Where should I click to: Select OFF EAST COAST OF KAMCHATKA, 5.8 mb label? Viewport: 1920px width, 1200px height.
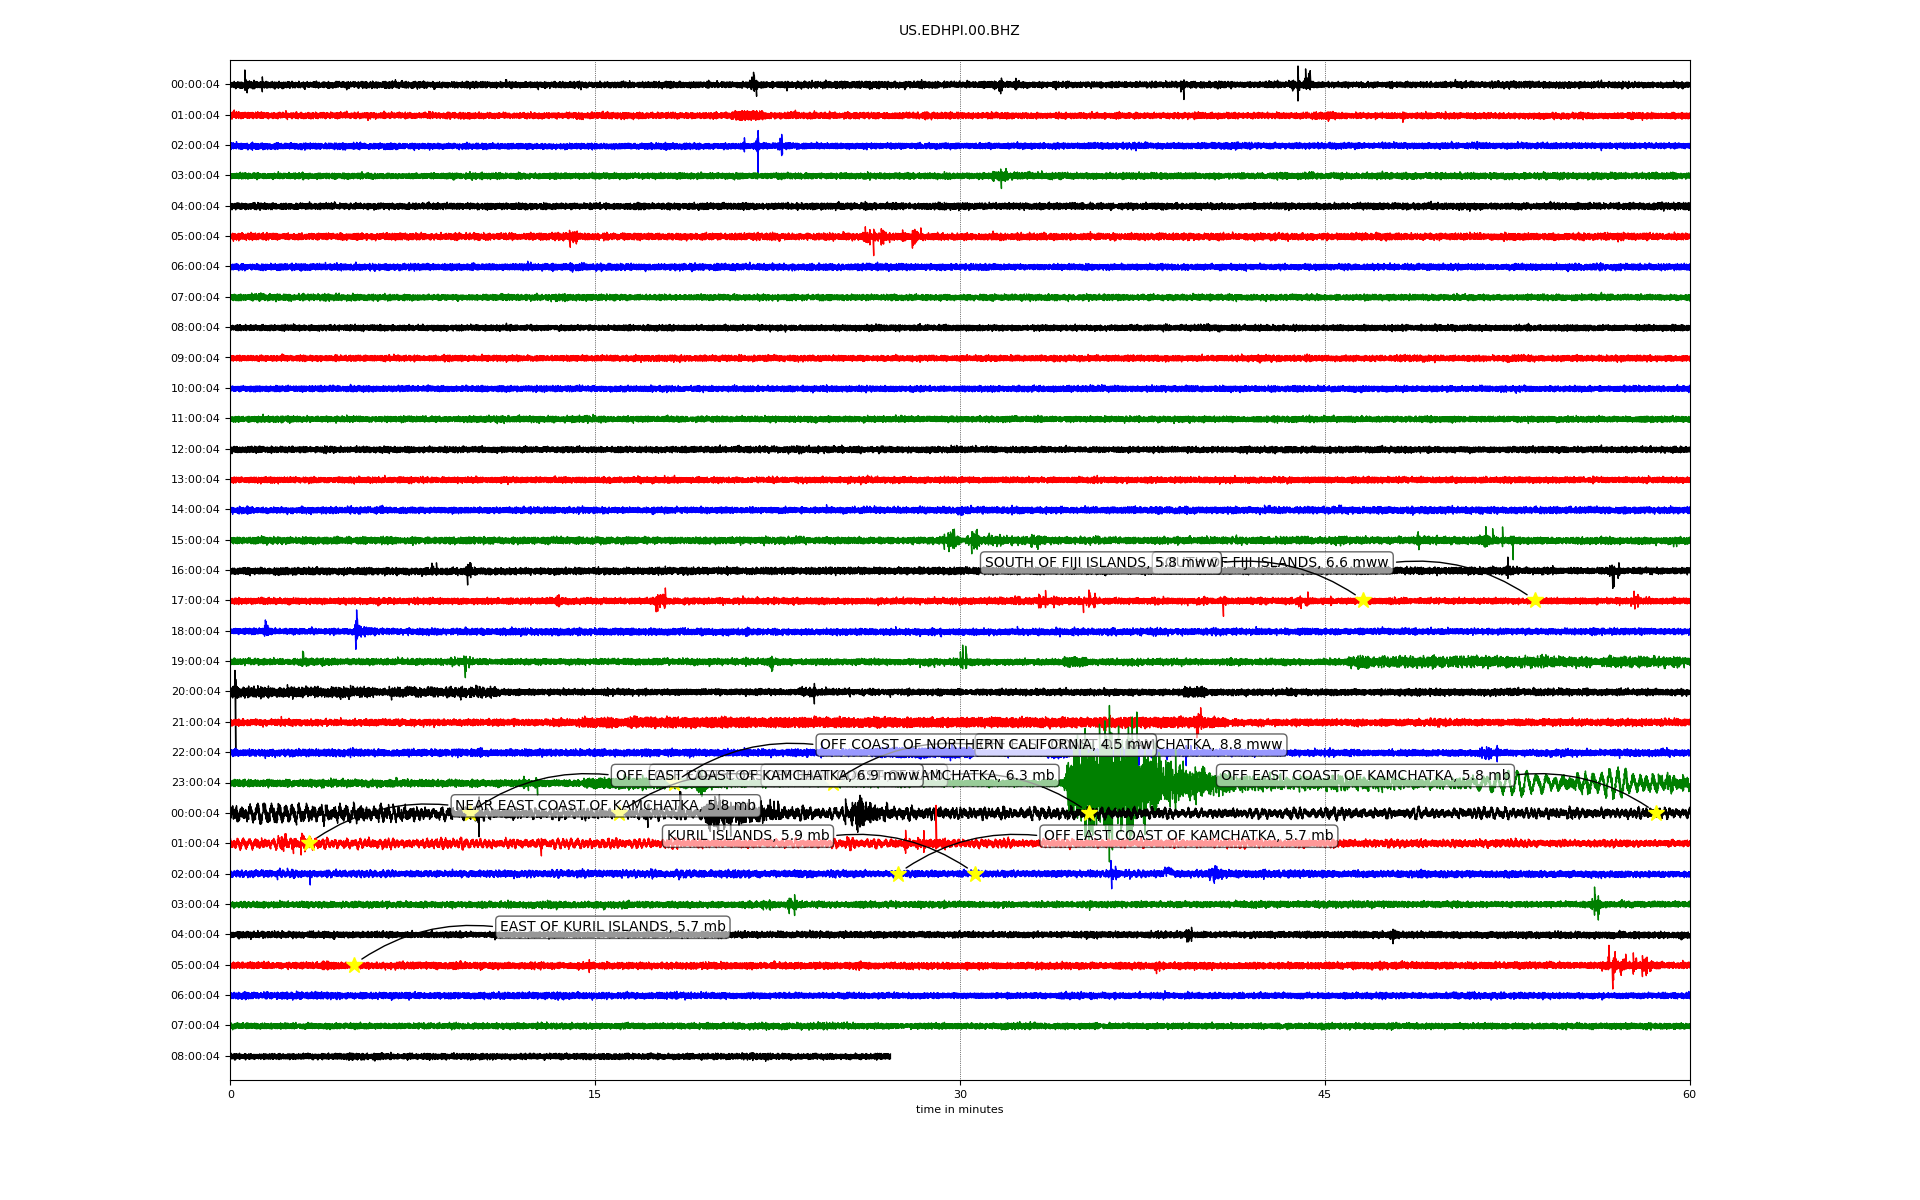(1365, 776)
